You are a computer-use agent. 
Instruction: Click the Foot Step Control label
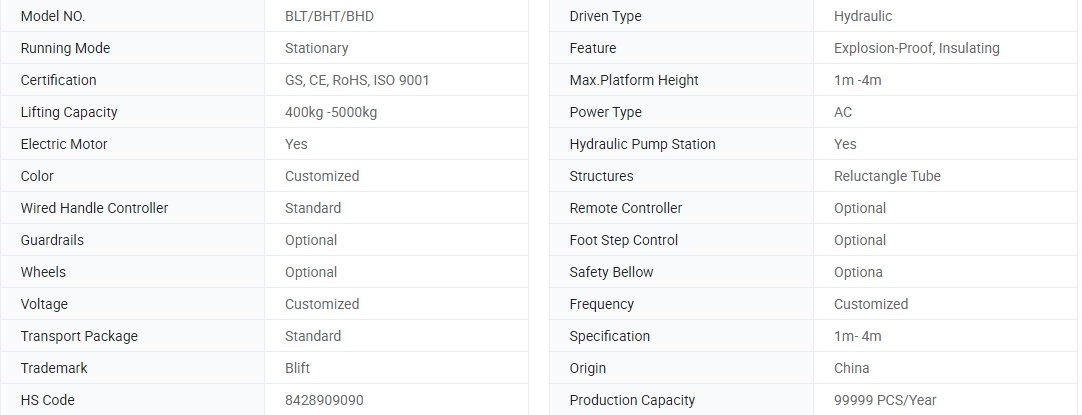[623, 240]
